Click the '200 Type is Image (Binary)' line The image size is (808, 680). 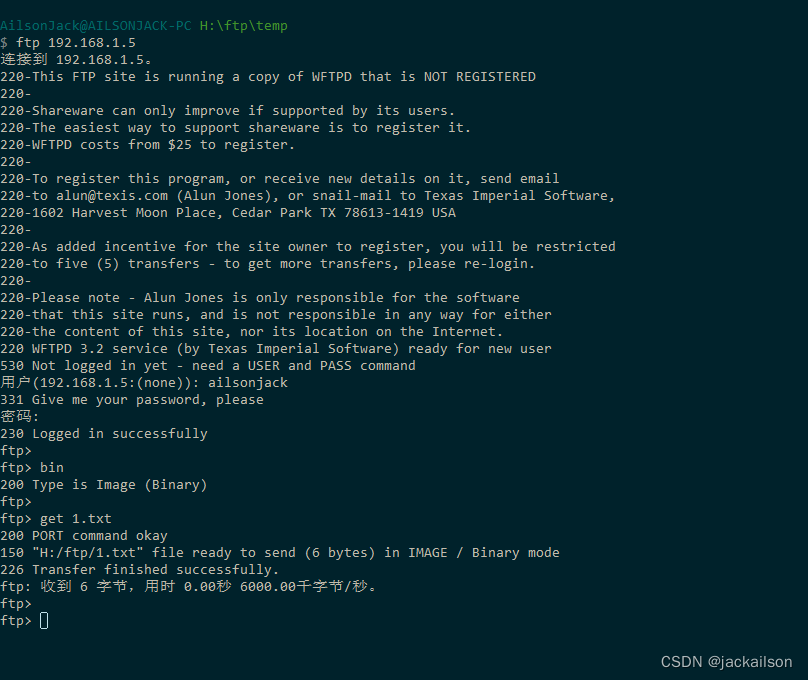[x=104, y=485]
